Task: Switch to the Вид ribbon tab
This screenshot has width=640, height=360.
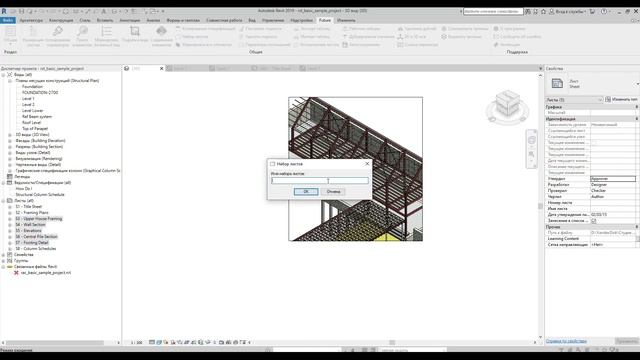Action: point(252,20)
